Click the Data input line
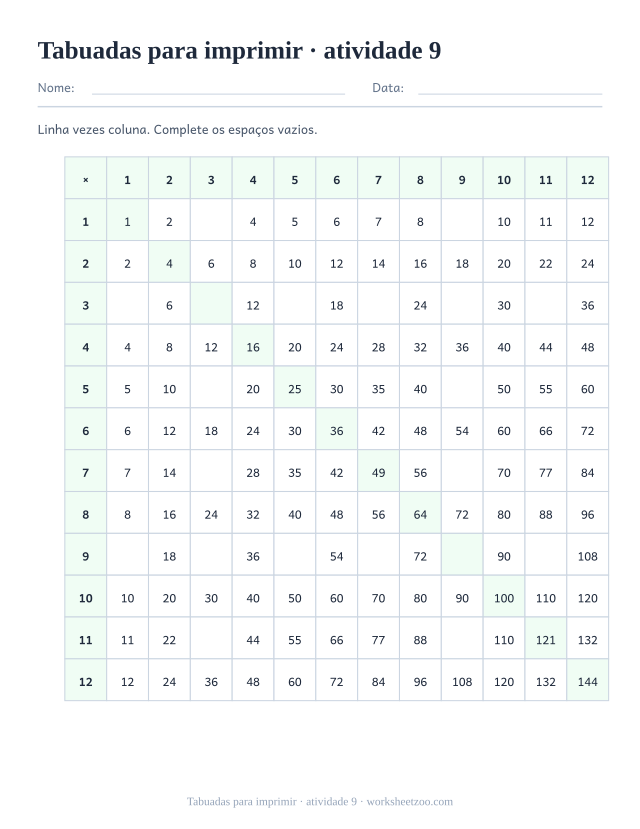 [510, 88]
